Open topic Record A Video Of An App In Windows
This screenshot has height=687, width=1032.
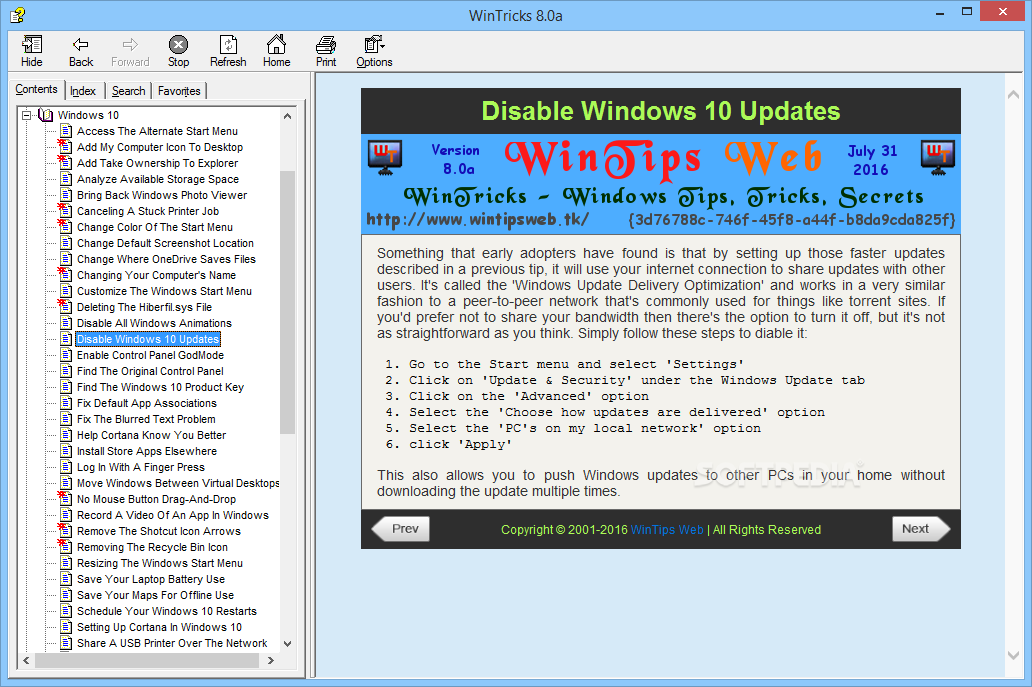(x=172, y=515)
